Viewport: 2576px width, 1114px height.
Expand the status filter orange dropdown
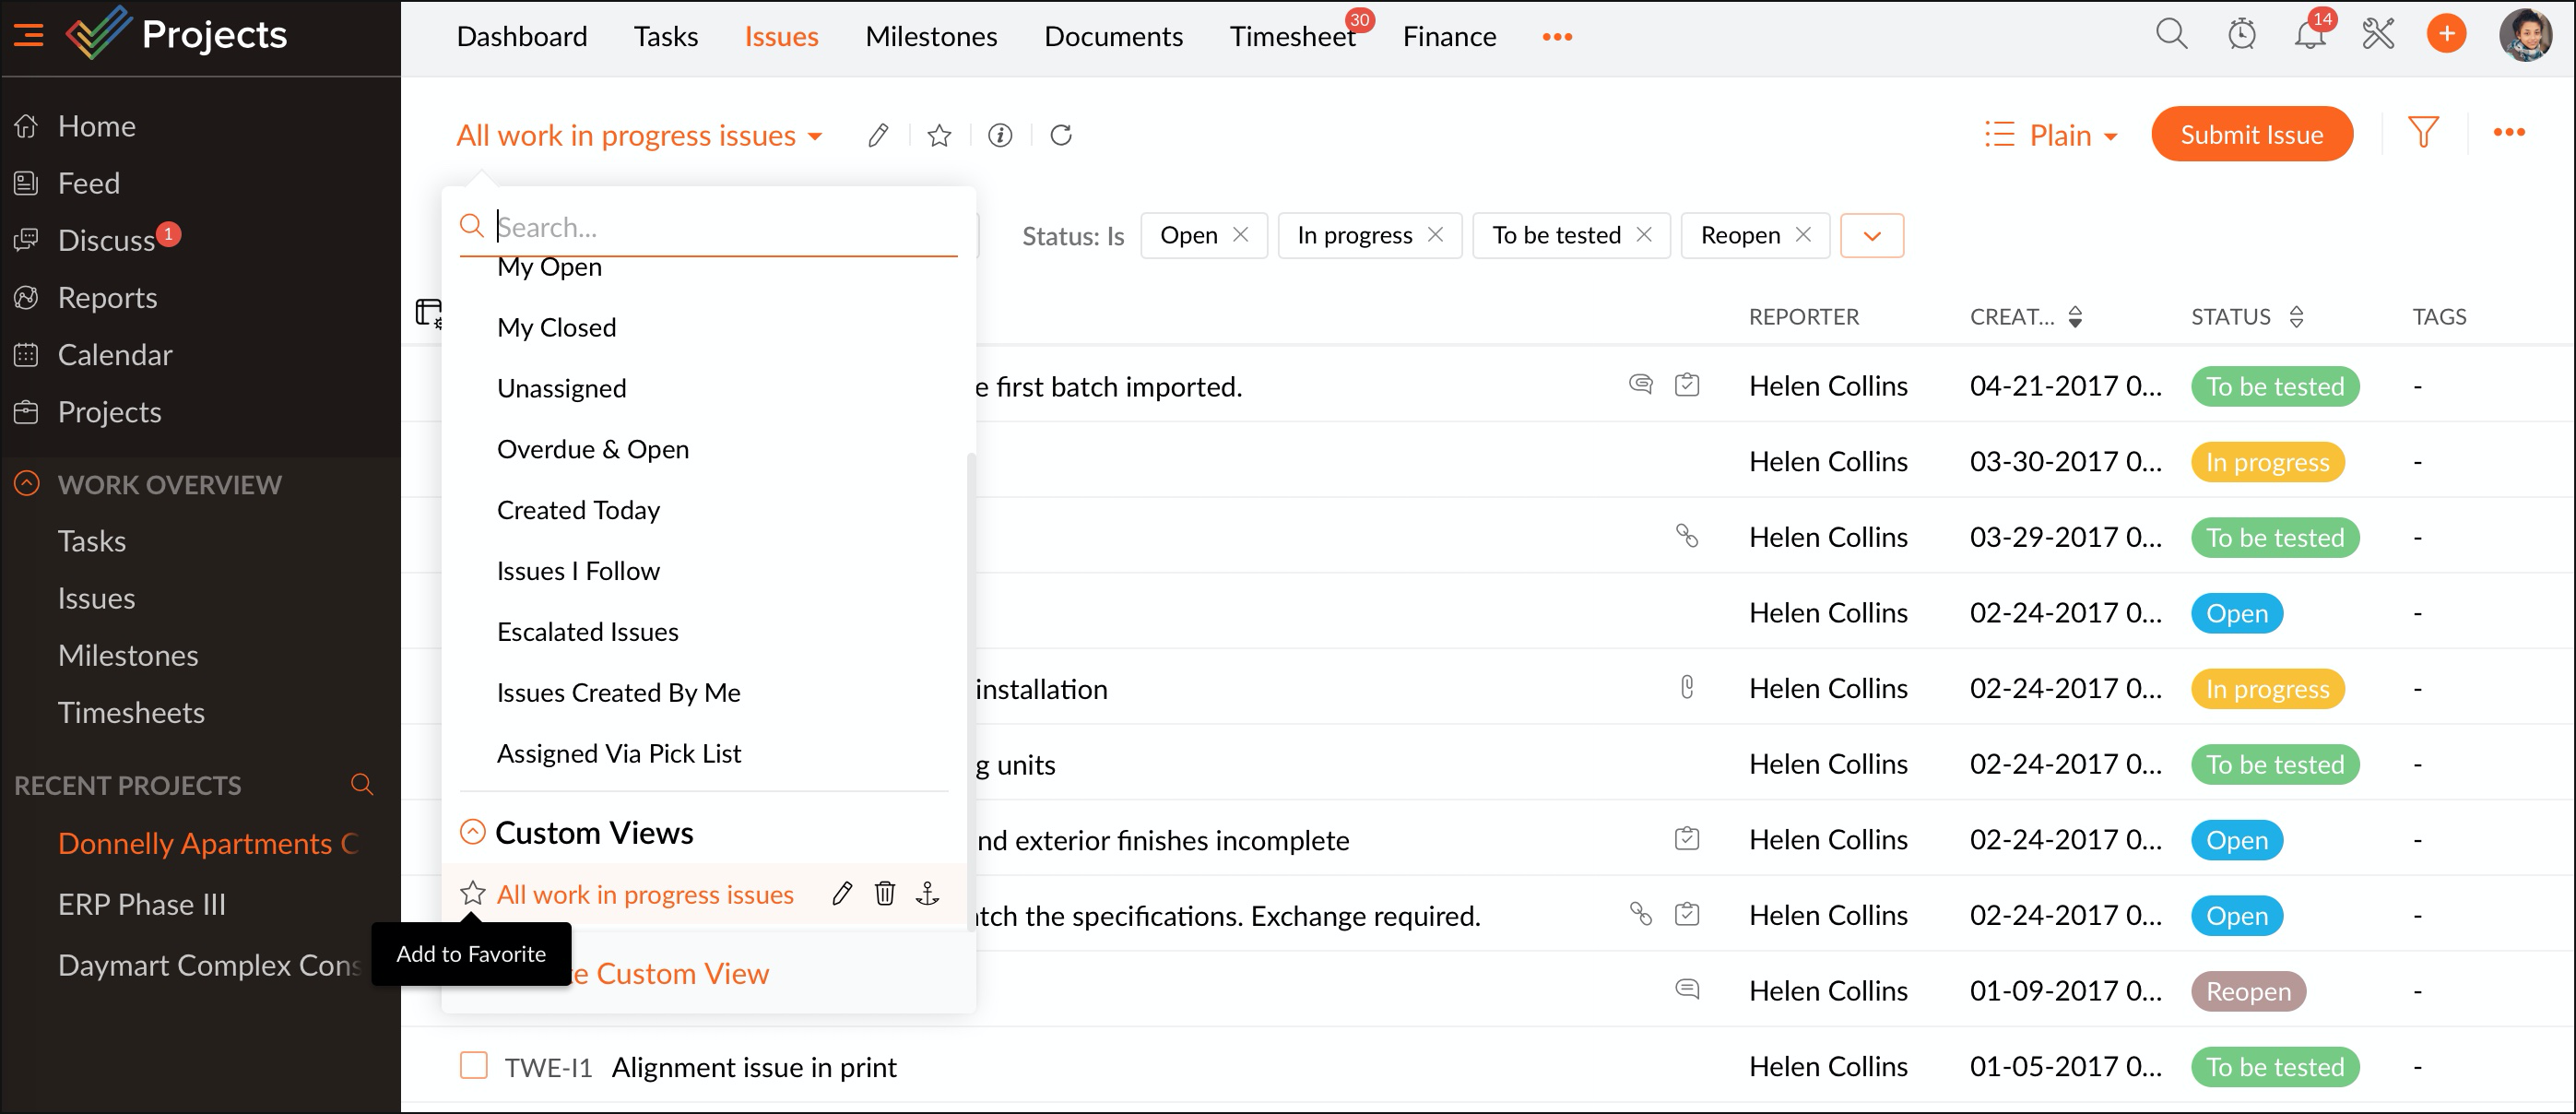pos(1871,236)
